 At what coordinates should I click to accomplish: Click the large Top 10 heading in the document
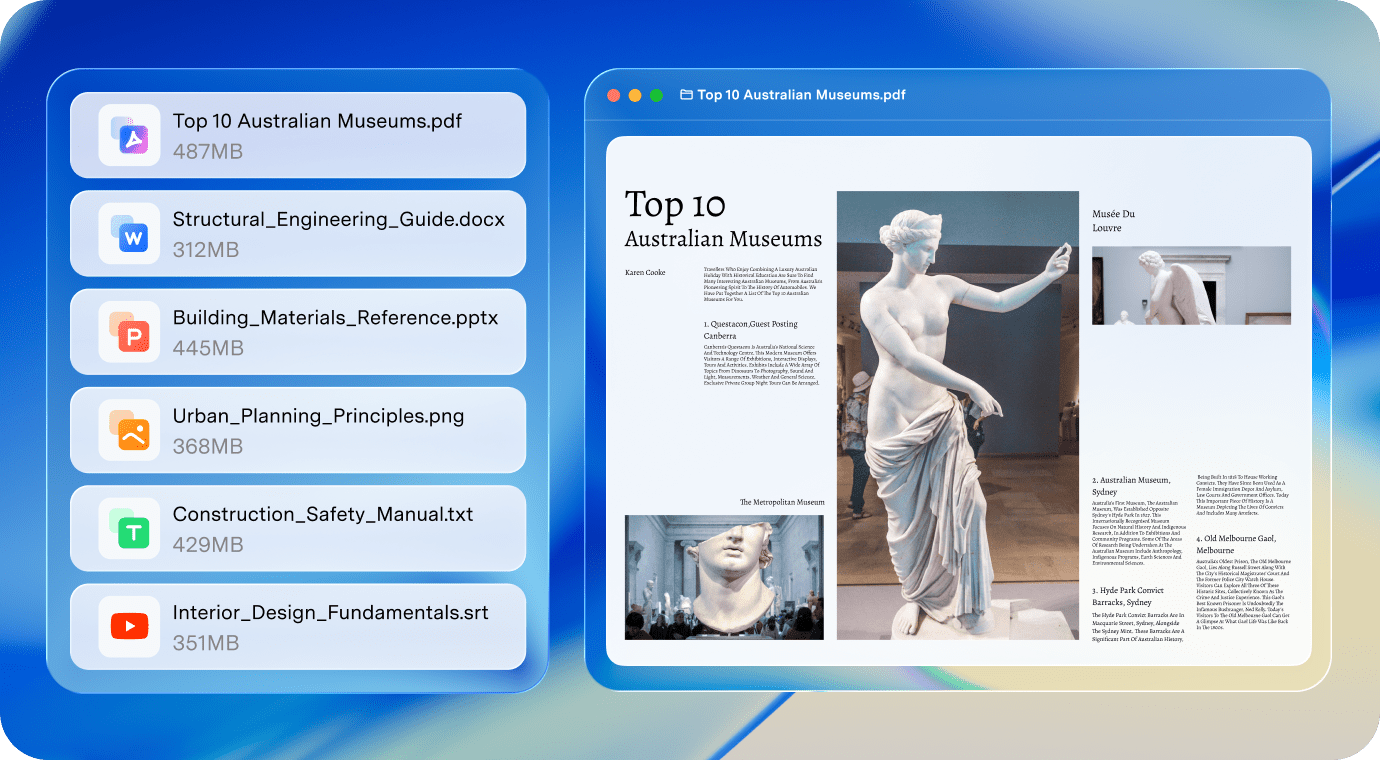pos(675,205)
